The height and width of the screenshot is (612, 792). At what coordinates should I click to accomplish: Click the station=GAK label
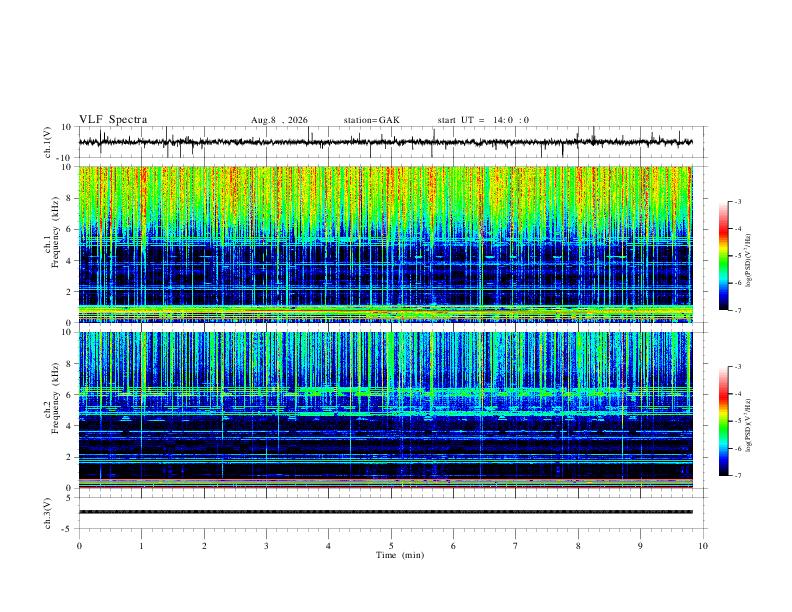tap(371, 120)
